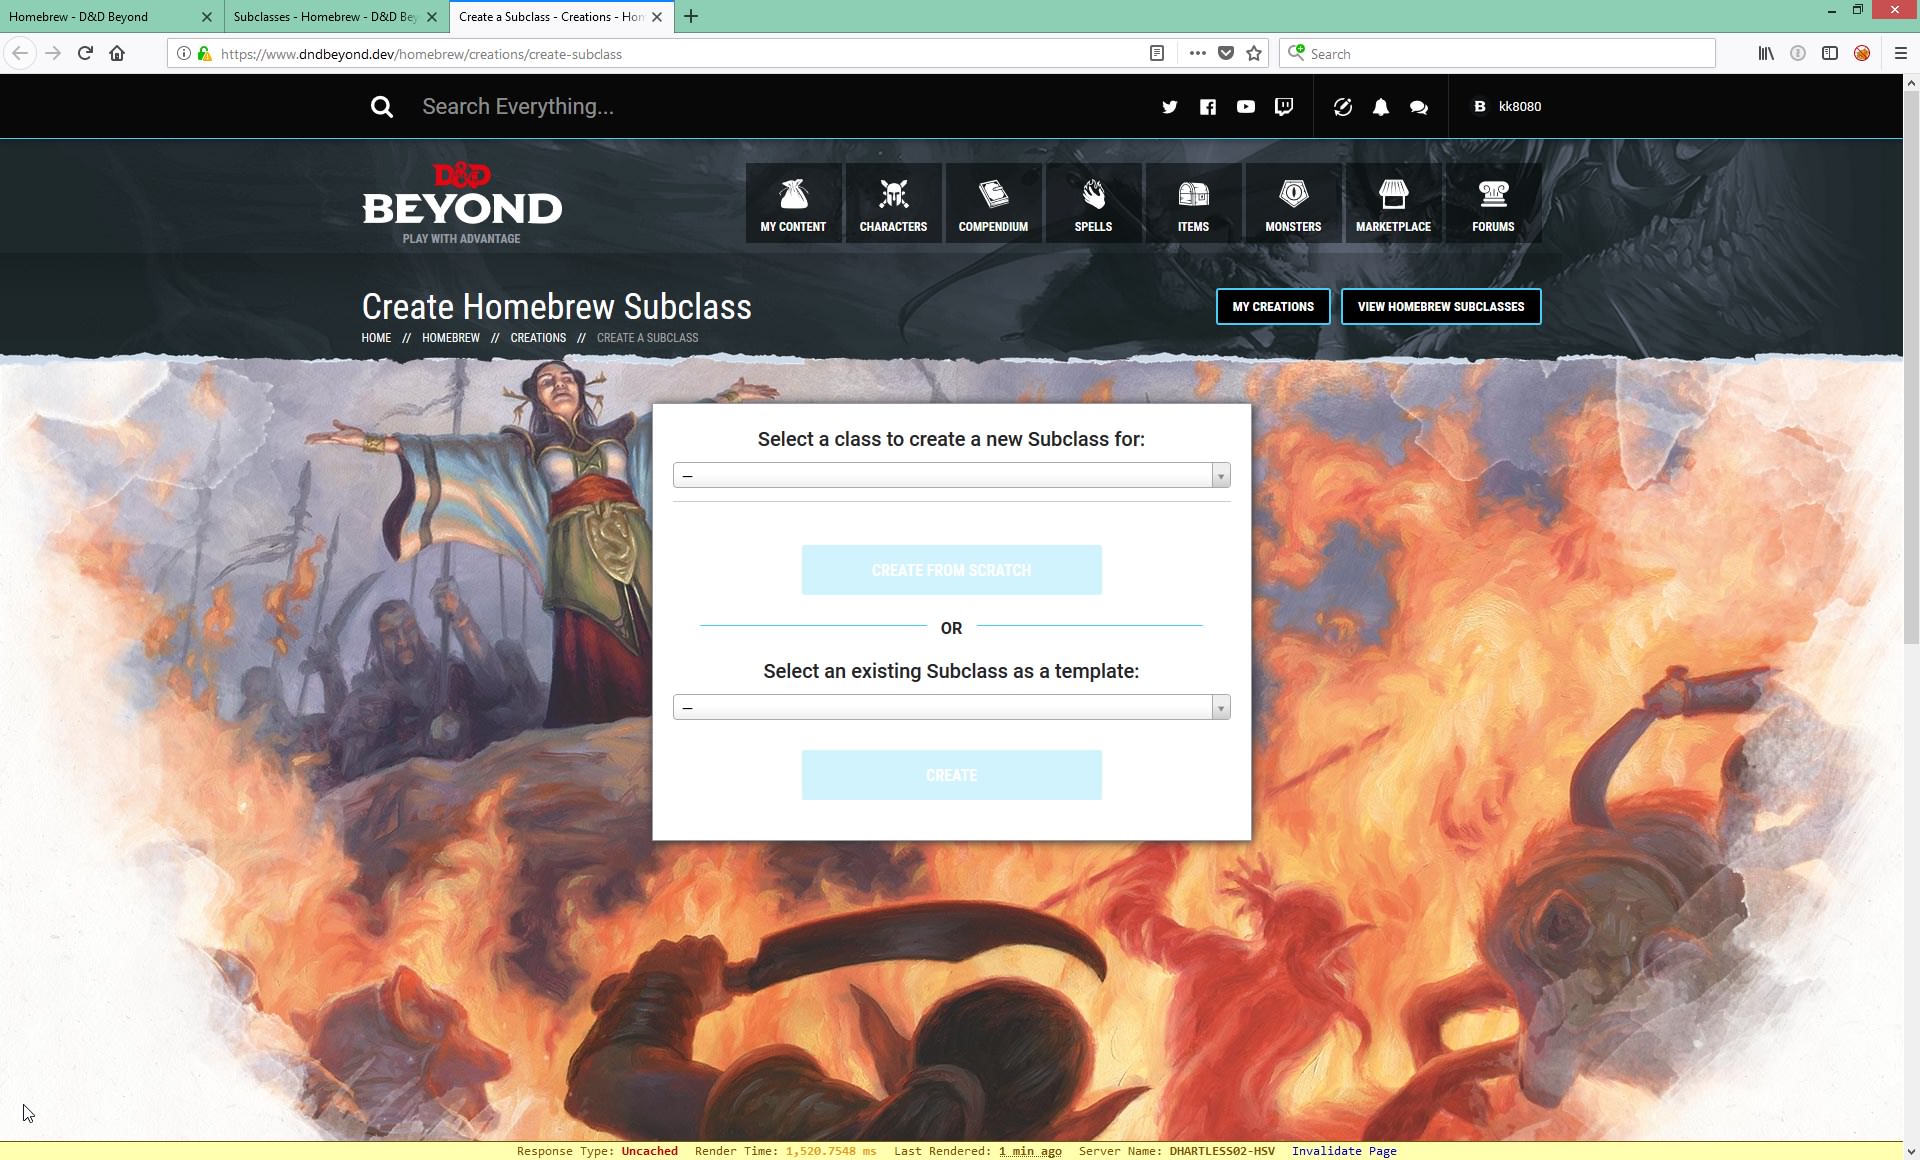Open the Twitter social link icon
The width and height of the screenshot is (1920, 1160).
(1169, 107)
